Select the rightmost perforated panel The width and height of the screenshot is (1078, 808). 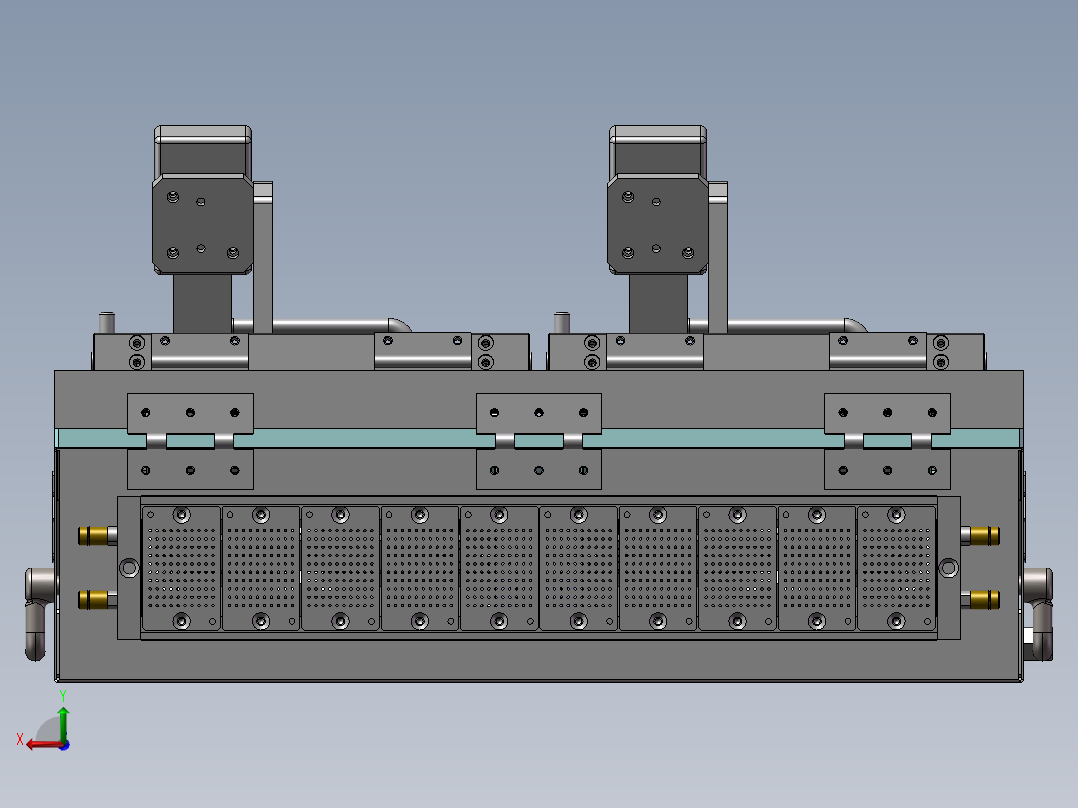[895, 568]
